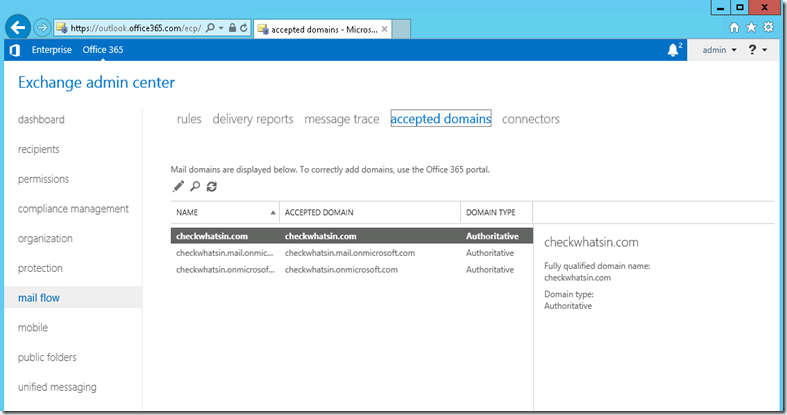Click the search magnifier in address bar

[210, 28]
